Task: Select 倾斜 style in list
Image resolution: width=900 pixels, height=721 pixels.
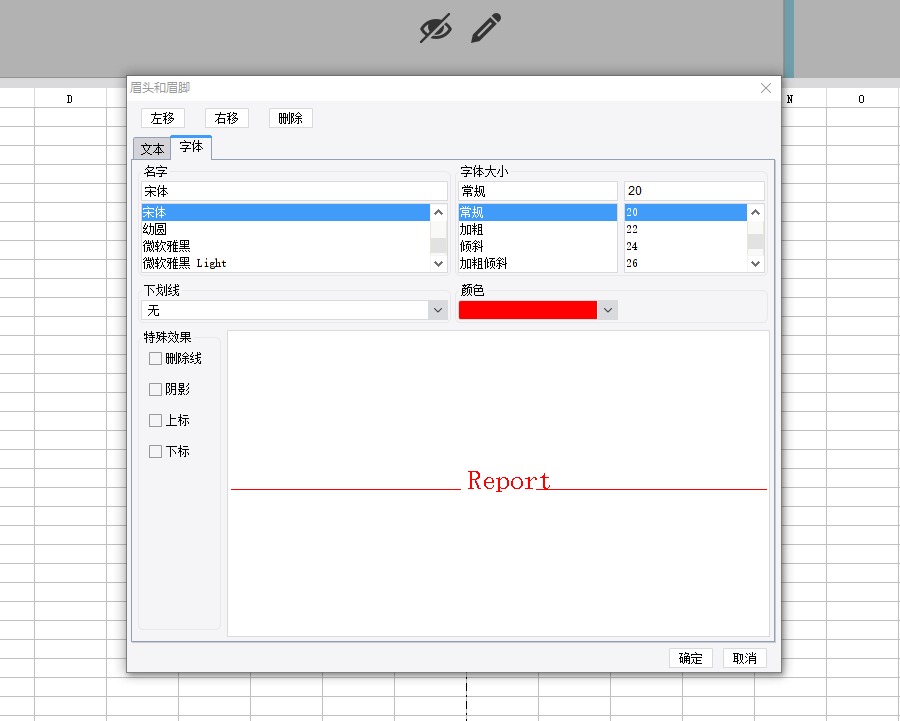Action: [x=538, y=246]
